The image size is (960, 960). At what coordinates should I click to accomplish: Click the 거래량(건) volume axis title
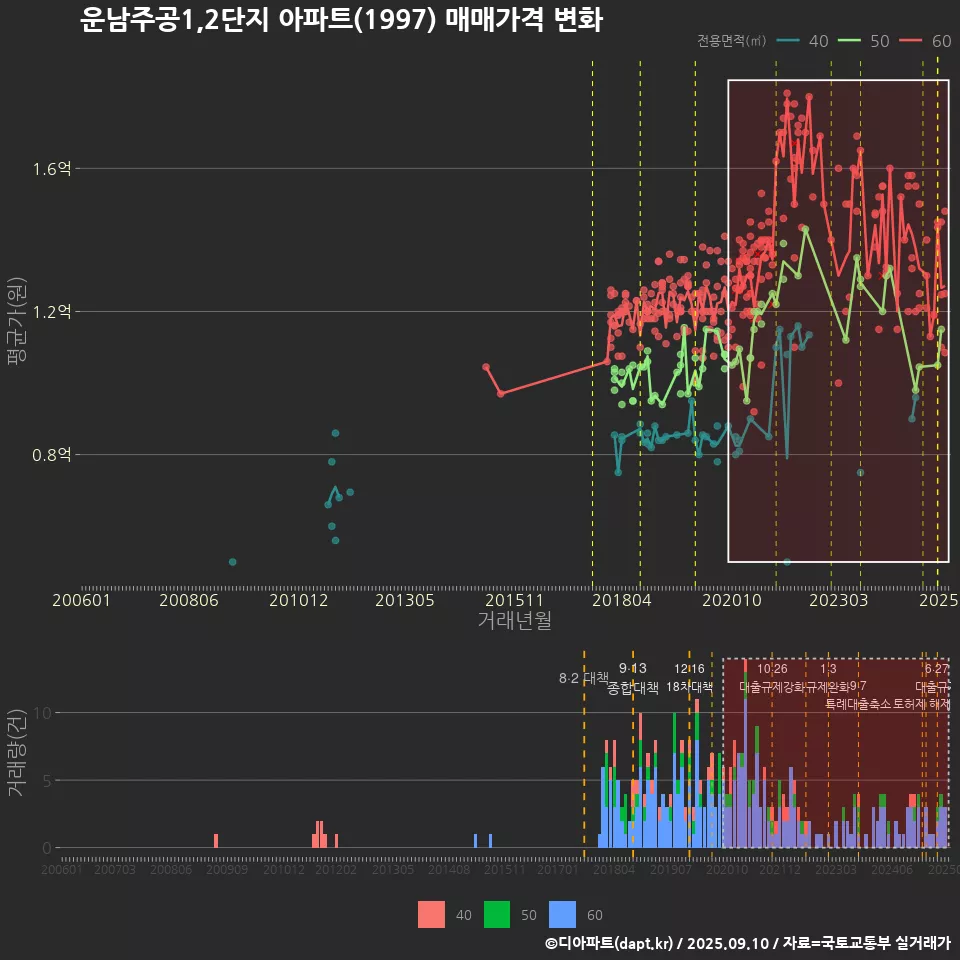[x=16, y=752]
